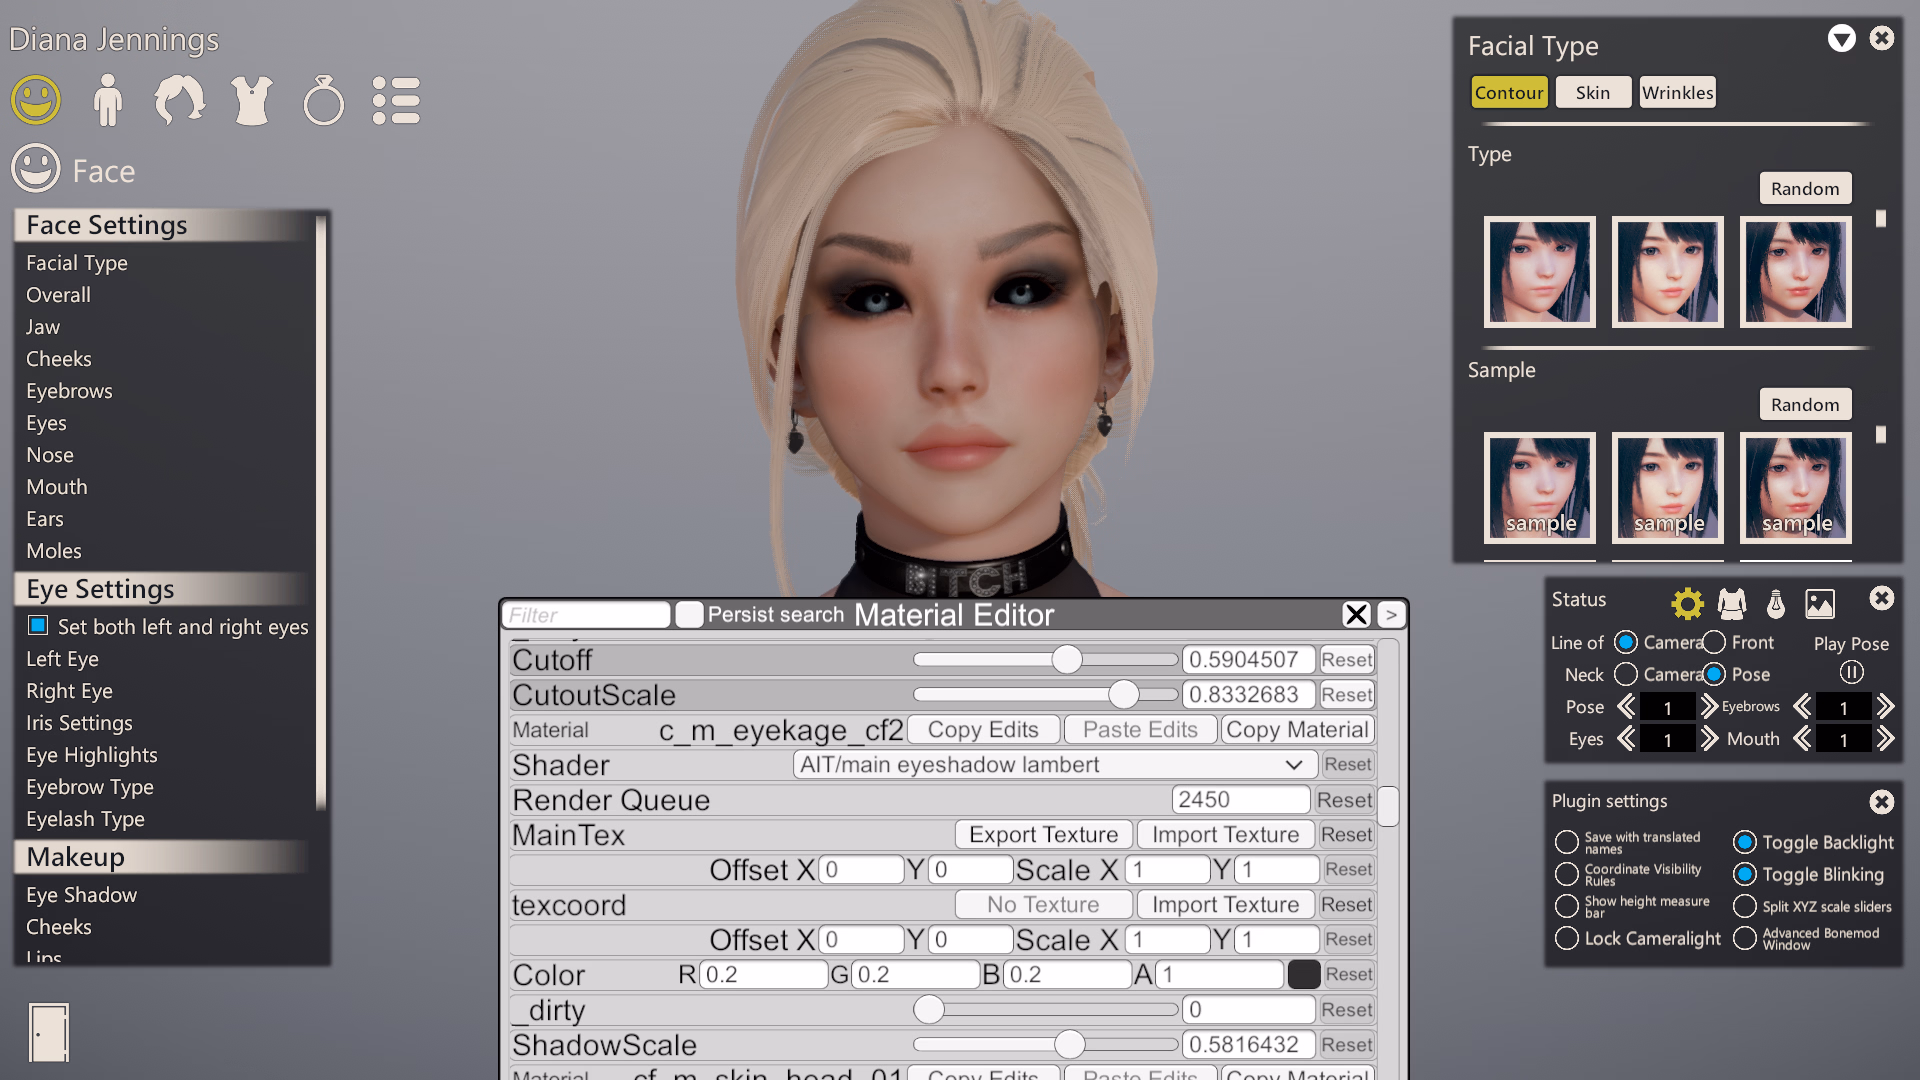
Task: Switch to the Wrinkles tab
Action: pos(1677,92)
